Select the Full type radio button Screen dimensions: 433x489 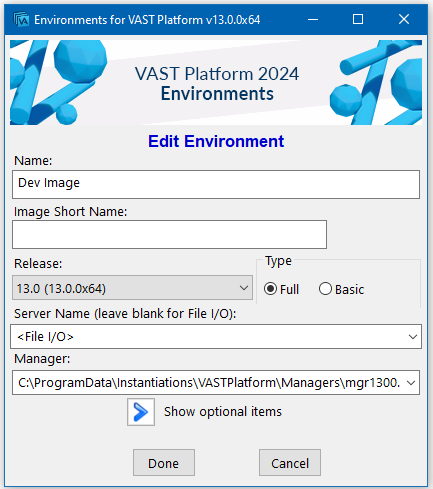(270, 289)
